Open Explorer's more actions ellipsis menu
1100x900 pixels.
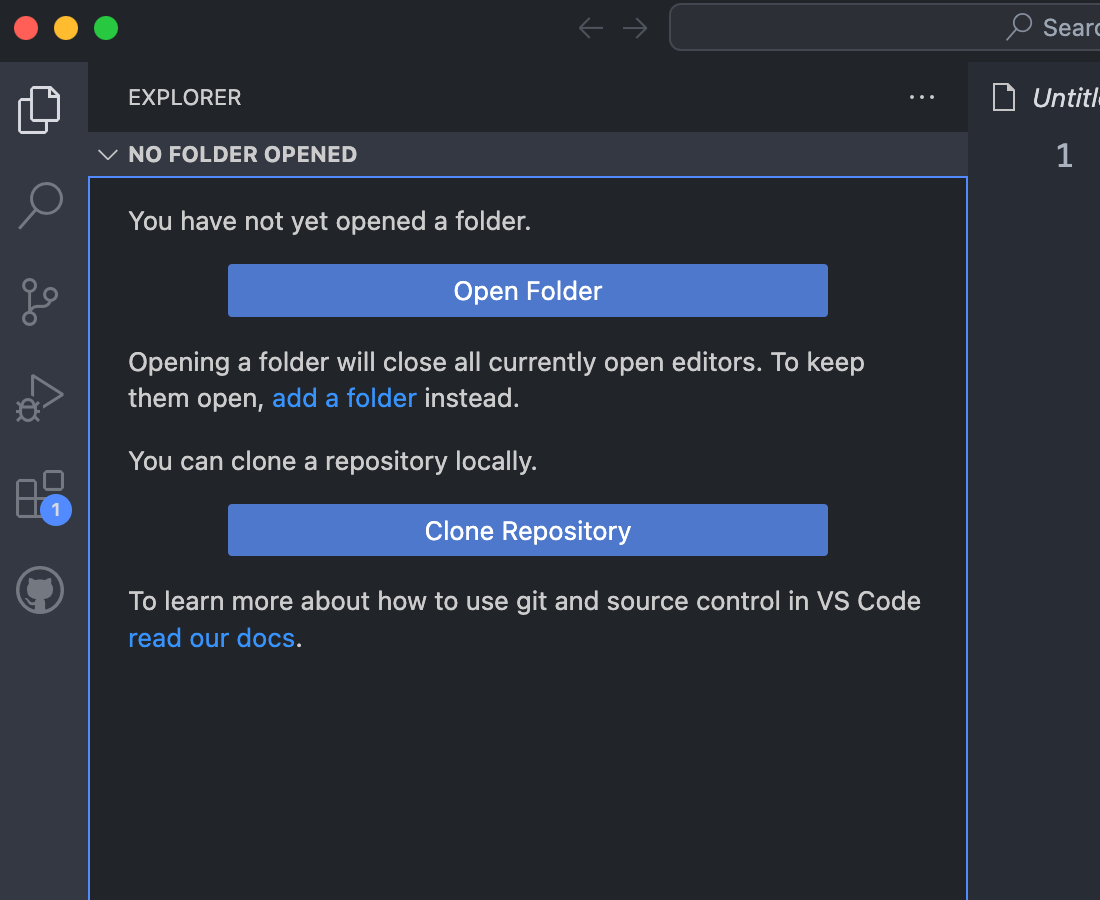(921, 97)
